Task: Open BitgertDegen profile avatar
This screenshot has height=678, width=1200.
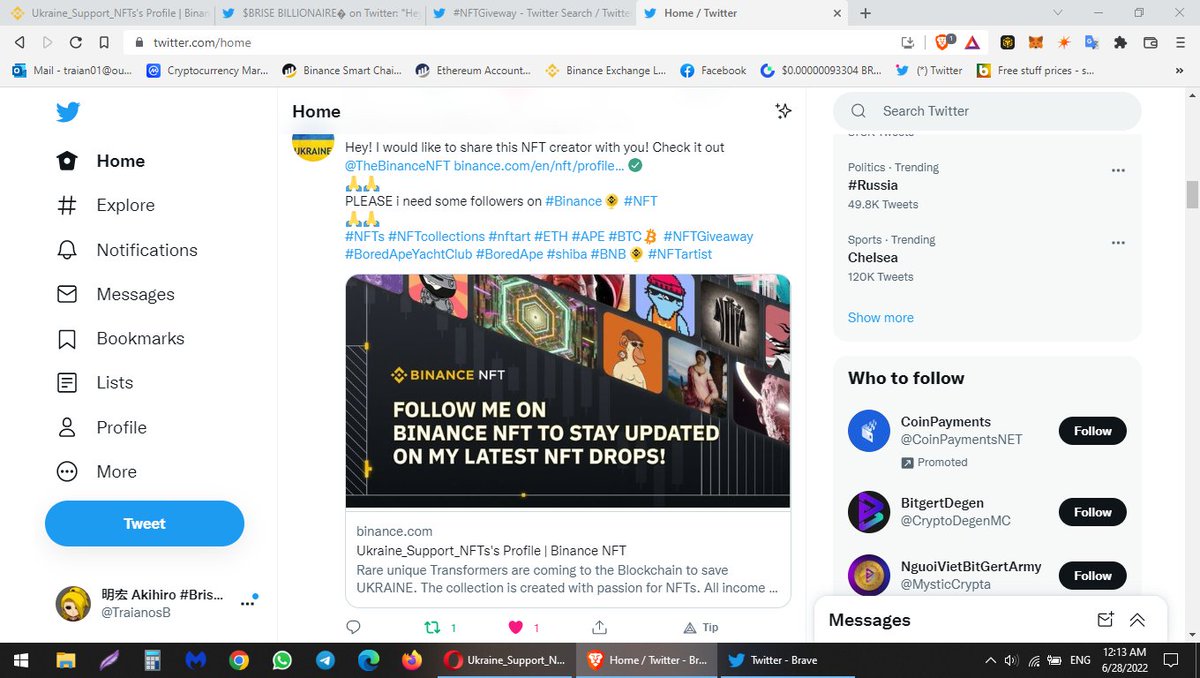Action: [x=869, y=512]
